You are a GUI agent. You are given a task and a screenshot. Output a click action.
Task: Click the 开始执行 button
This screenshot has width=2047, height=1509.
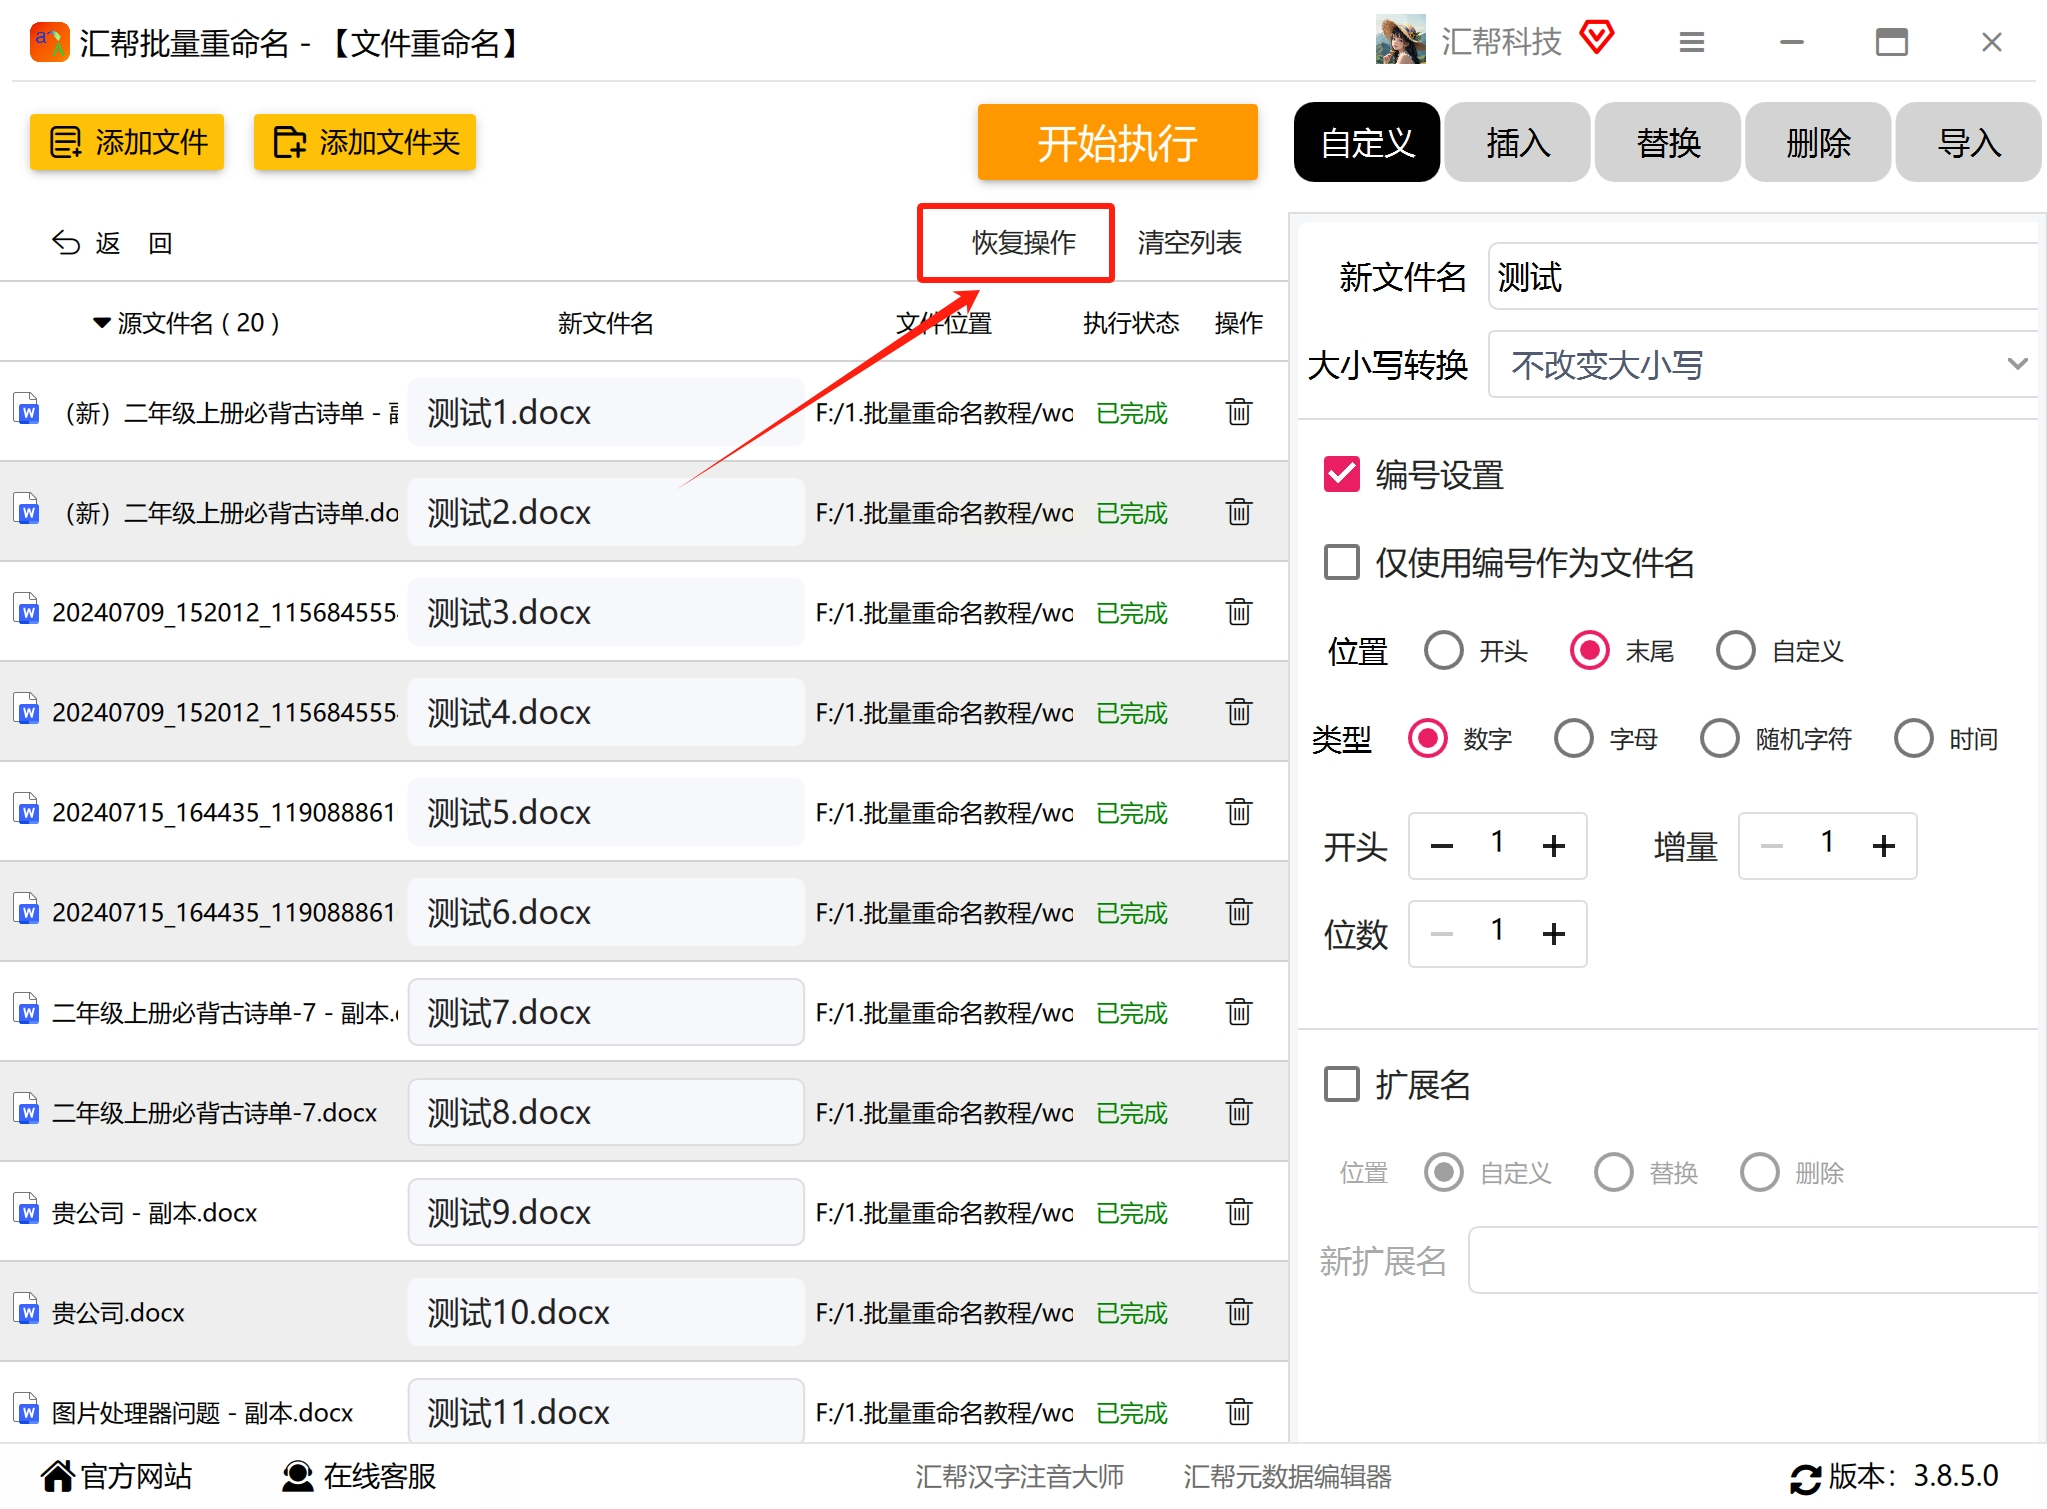click(x=1117, y=143)
